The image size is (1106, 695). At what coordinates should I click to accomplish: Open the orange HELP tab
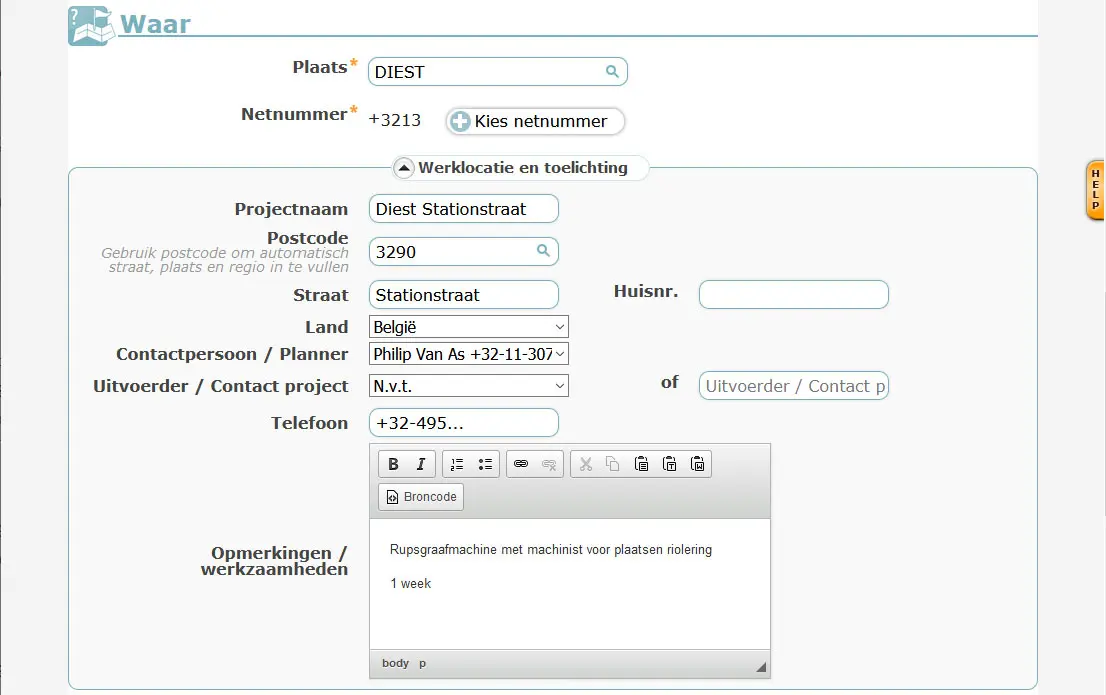(1095, 190)
